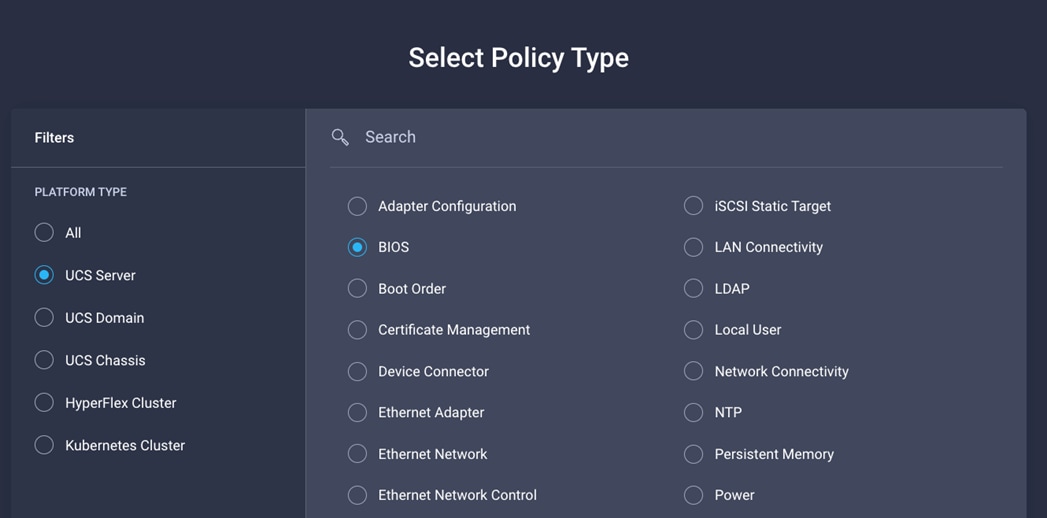
Task: Choose the Ethernet Network policy radio
Action: 357,454
